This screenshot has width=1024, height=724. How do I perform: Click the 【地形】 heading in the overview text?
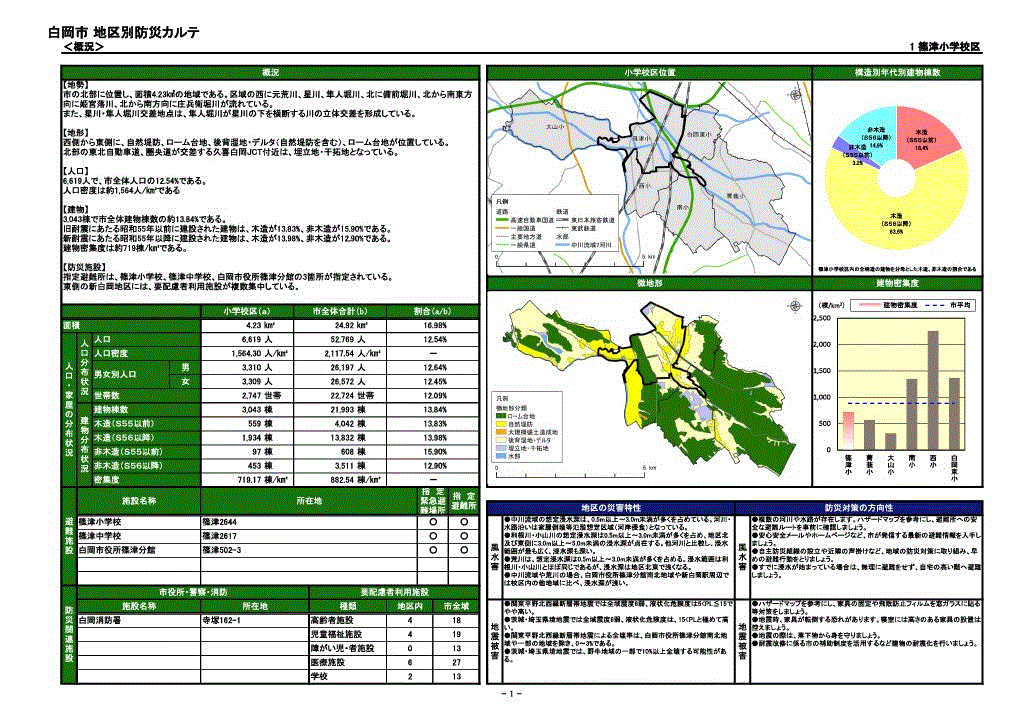coord(76,133)
